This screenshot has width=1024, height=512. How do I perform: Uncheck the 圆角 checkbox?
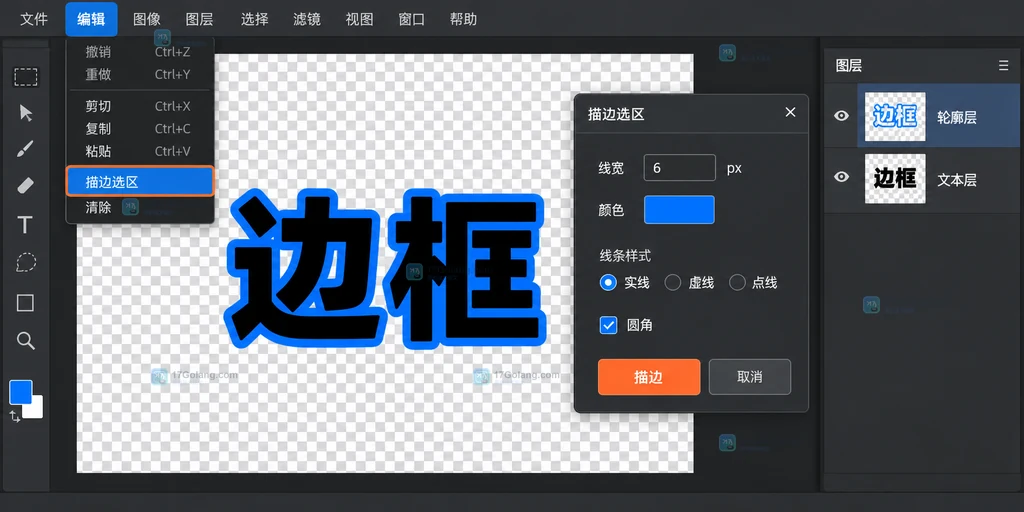click(608, 325)
